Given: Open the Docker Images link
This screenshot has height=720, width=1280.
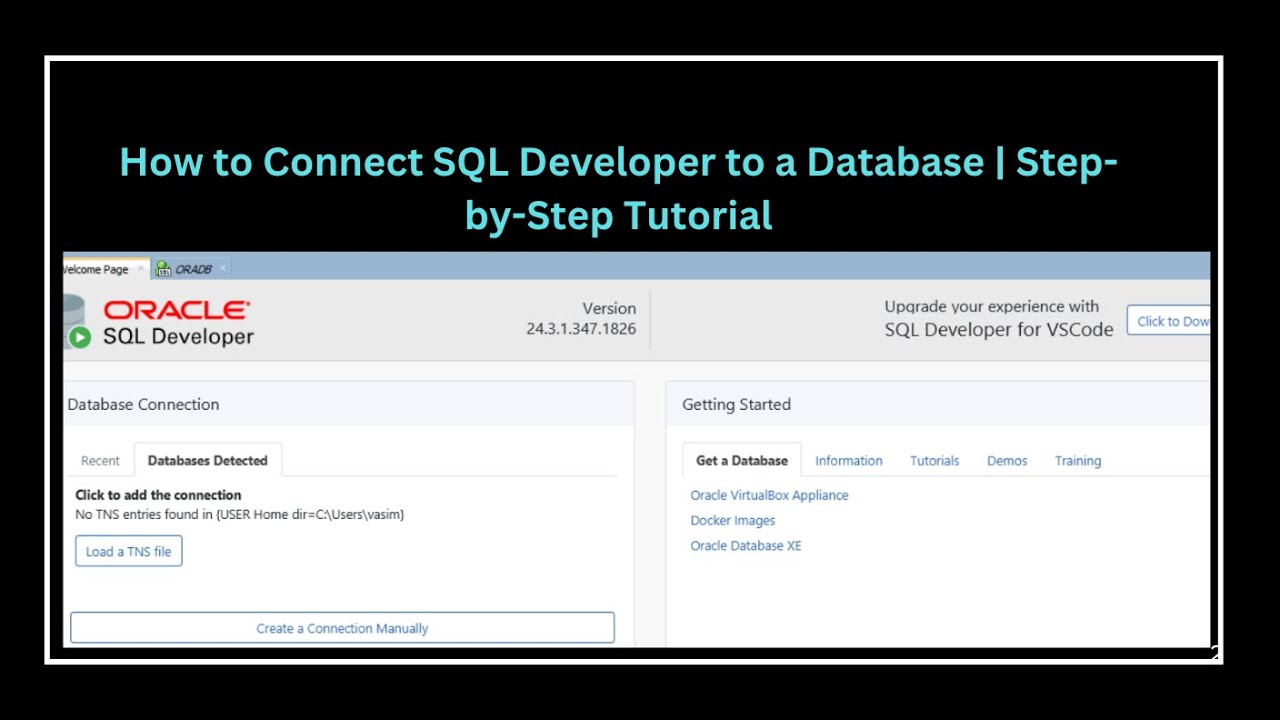Looking at the screenshot, I should [733, 521].
